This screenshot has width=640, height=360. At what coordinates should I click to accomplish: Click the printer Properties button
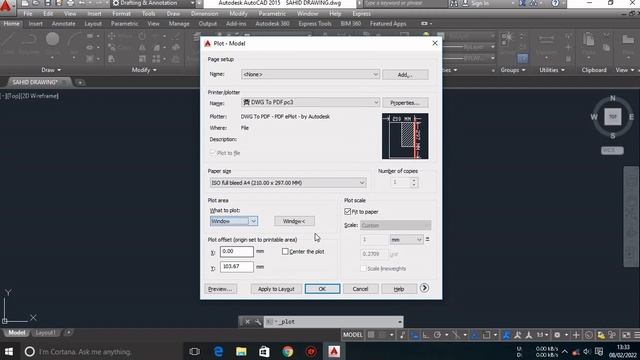point(405,102)
